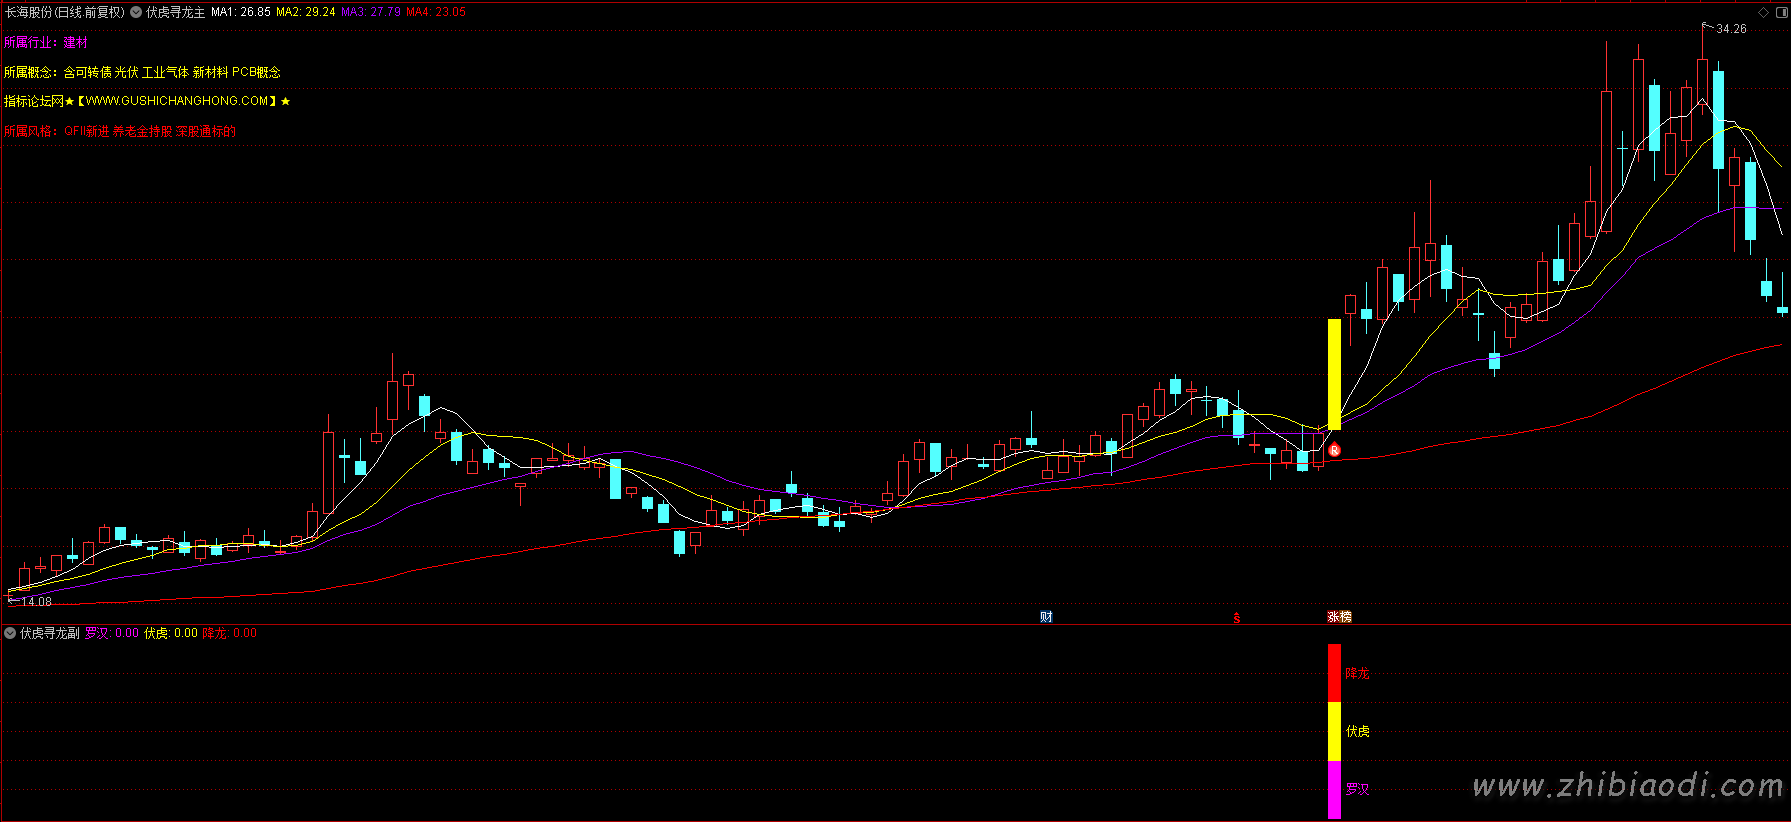Expand the 伏虎寻龙副 indicator dropdown arrow

tap(10, 633)
